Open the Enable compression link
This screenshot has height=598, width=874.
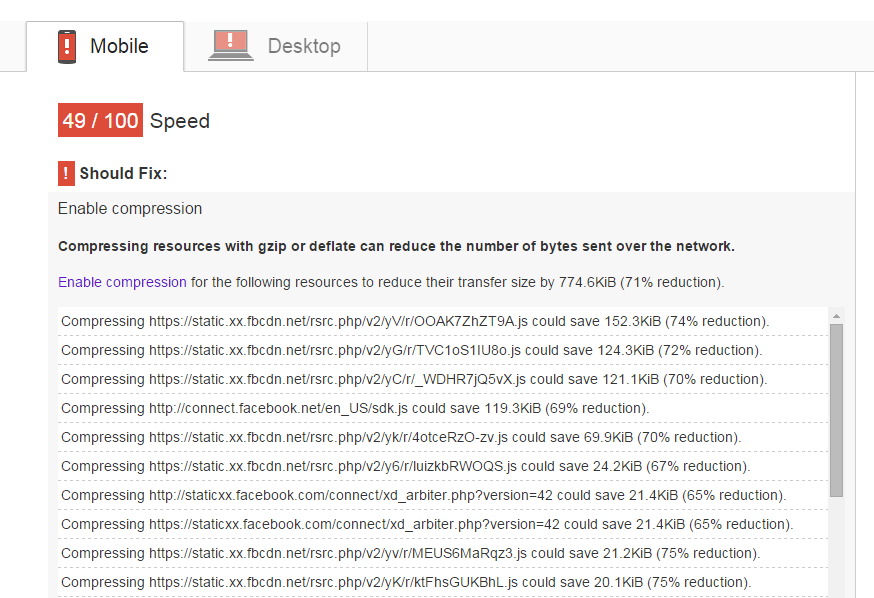[122, 282]
